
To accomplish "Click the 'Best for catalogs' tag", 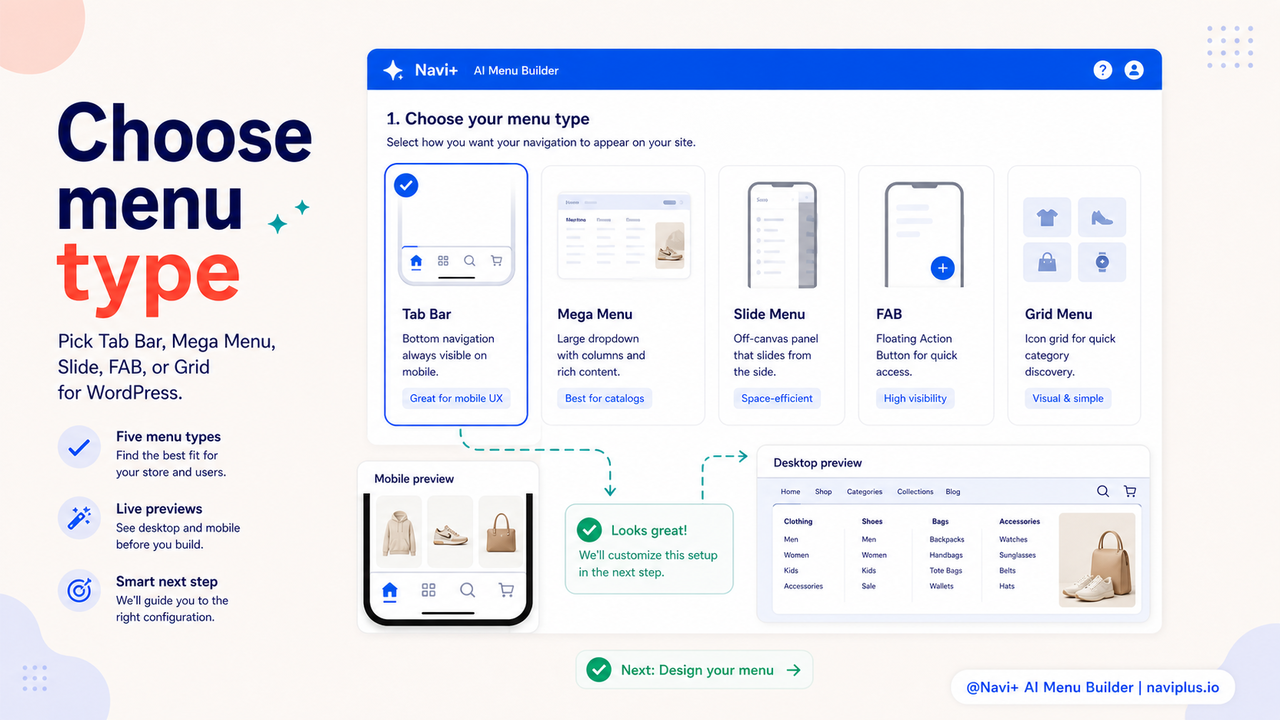I will point(604,398).
